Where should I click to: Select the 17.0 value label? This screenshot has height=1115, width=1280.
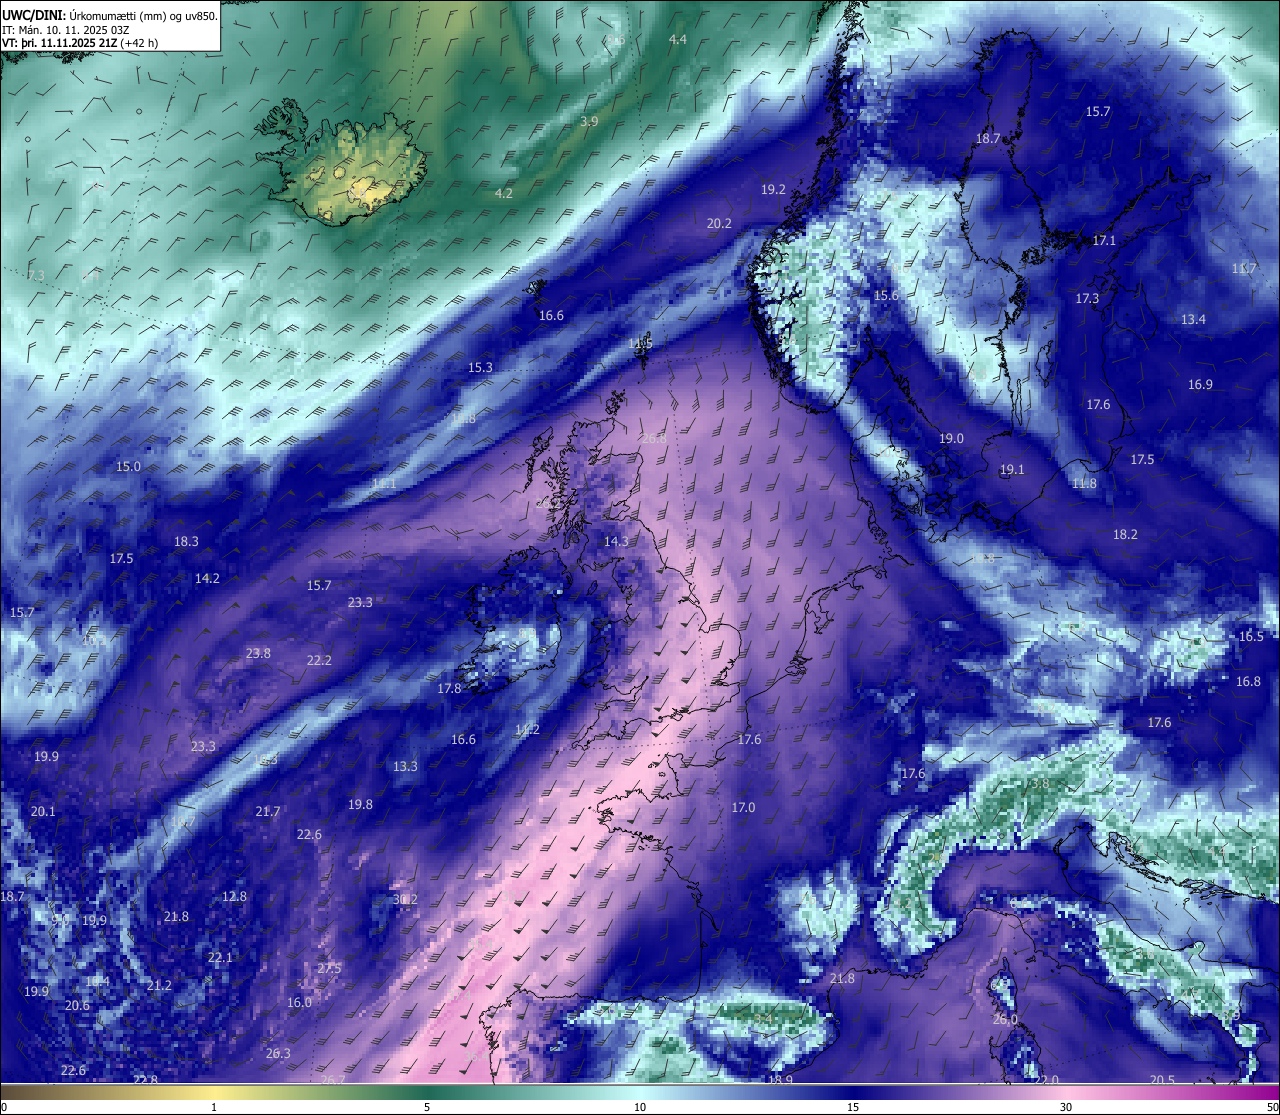tap(743, 807)
